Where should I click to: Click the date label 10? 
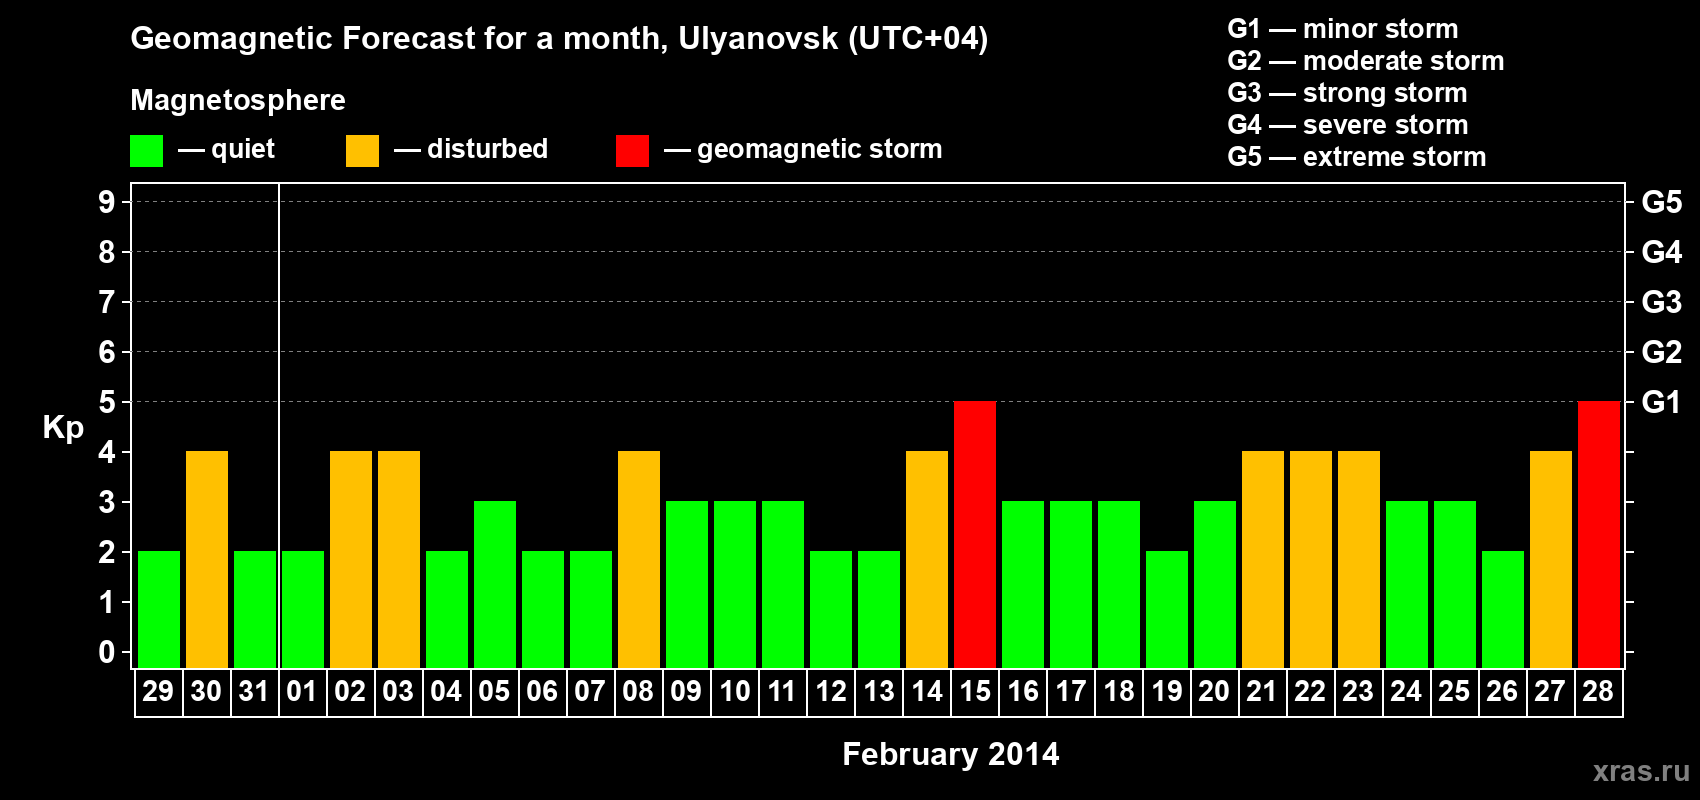pyautogui.click(x=735, y=691)
